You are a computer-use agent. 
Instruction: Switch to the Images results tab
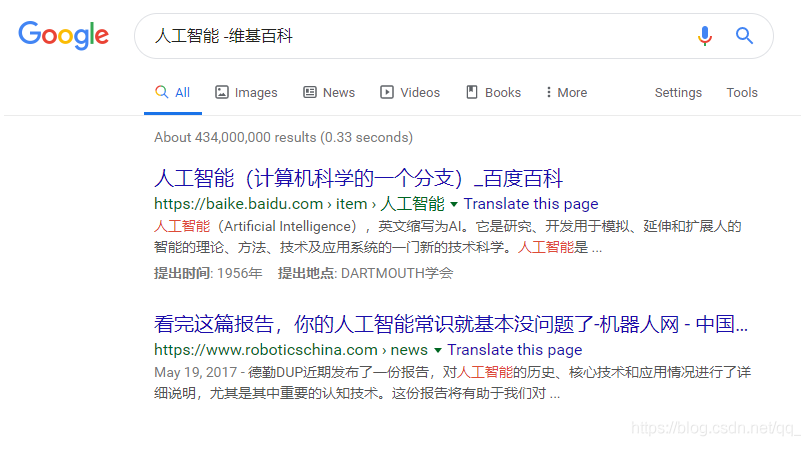point(246,92)
